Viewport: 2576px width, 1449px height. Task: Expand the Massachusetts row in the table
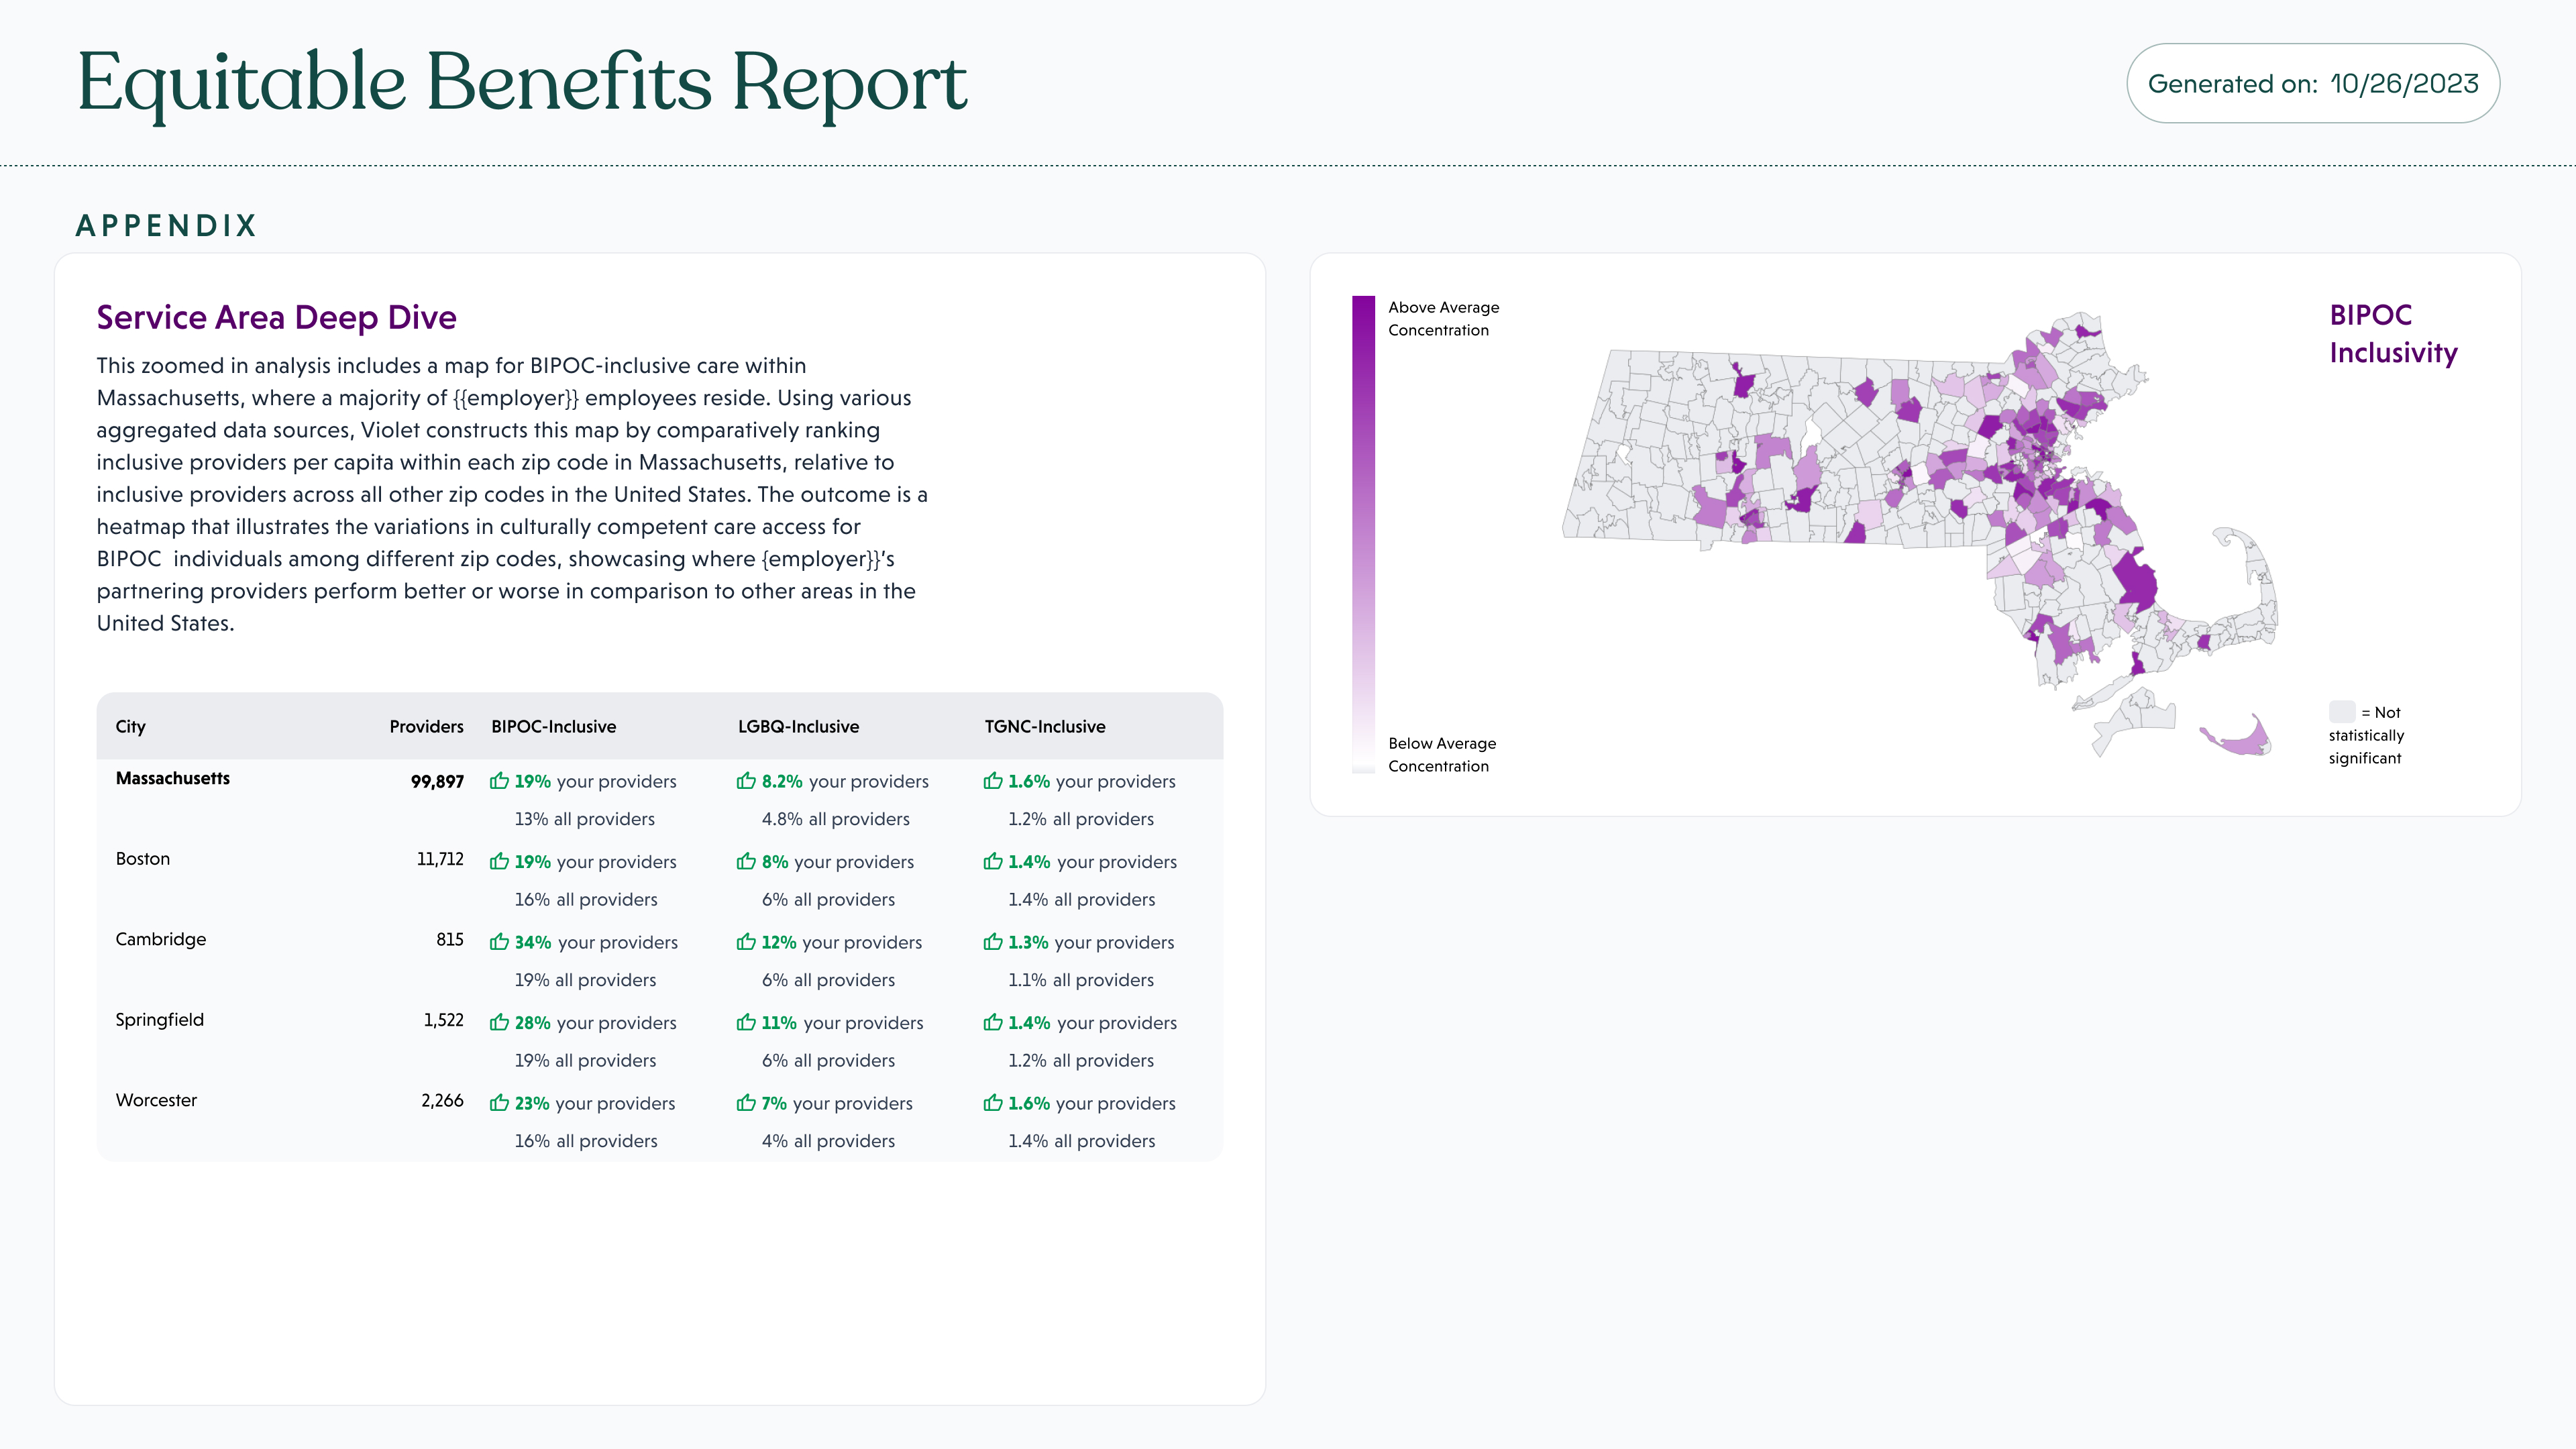click(x=172, y=778)
